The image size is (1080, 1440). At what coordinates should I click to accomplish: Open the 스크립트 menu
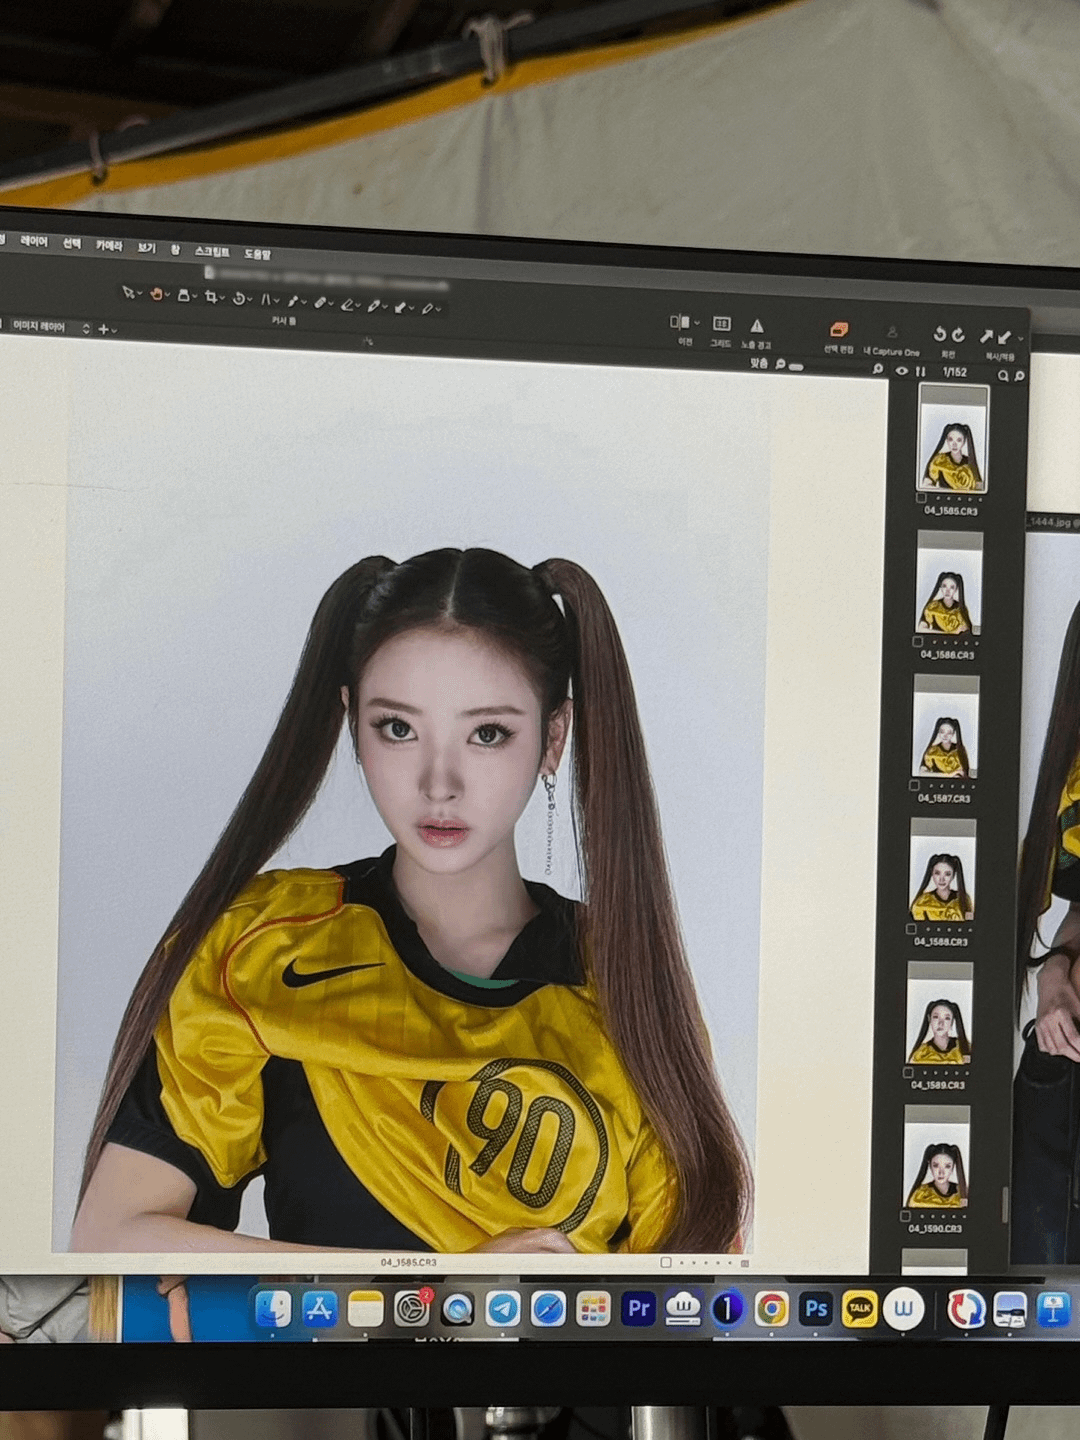212,251
